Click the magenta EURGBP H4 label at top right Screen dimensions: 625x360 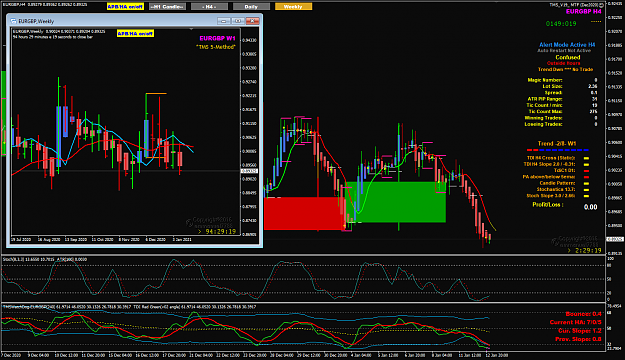[x=584, y=12]
